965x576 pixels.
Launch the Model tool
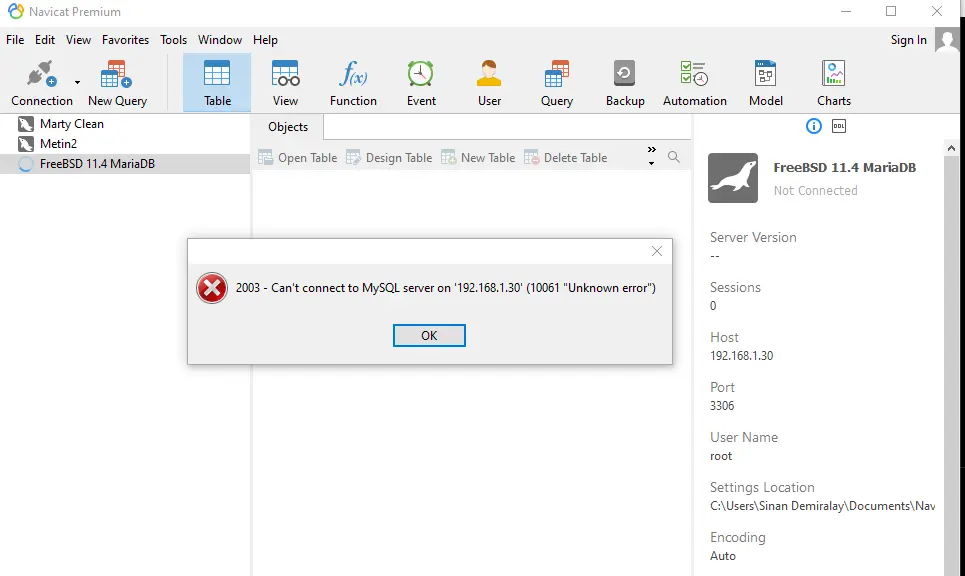pyautogui.click(x=766, y=83)
